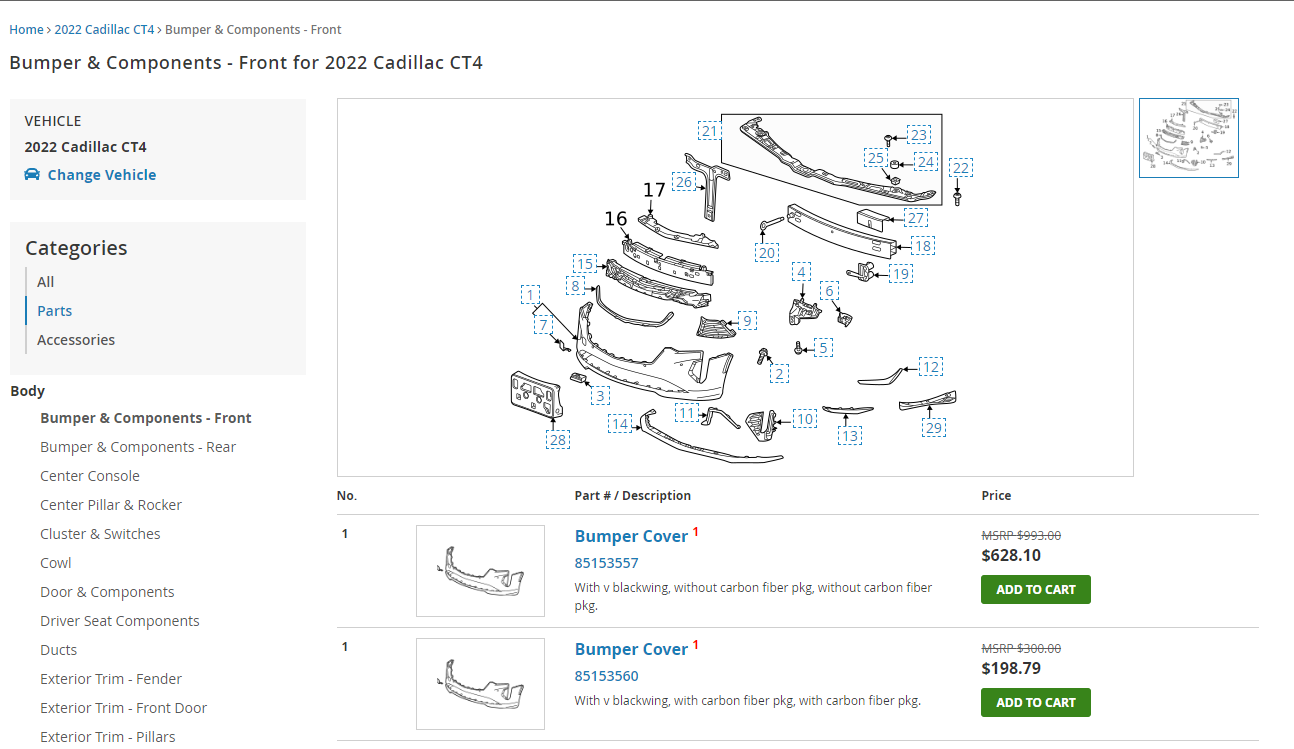Click the car icon beside Change Vehicle
Image resolution: width=1294 pixels, height=749 pixels.
32,175
